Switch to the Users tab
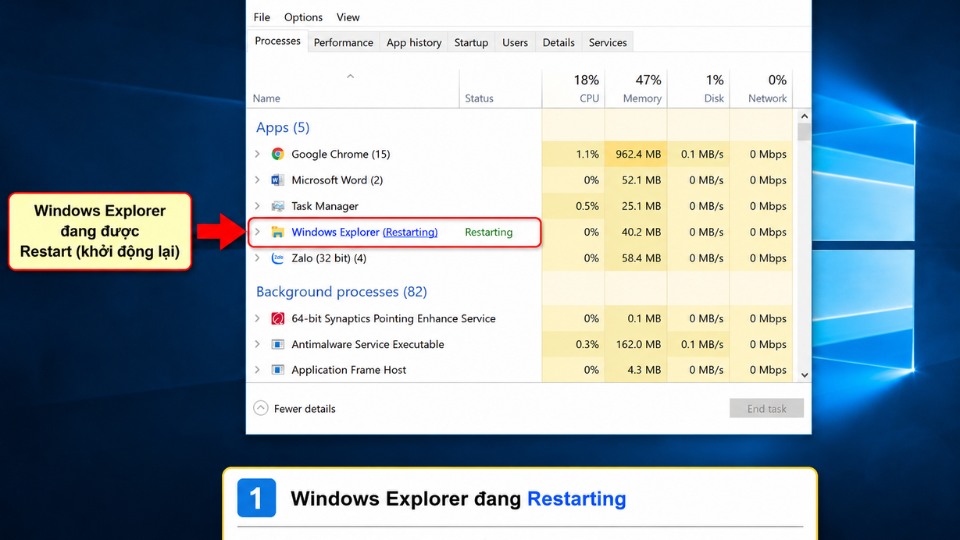This screenshot has width=960, height=540. (x=515, y=42)
